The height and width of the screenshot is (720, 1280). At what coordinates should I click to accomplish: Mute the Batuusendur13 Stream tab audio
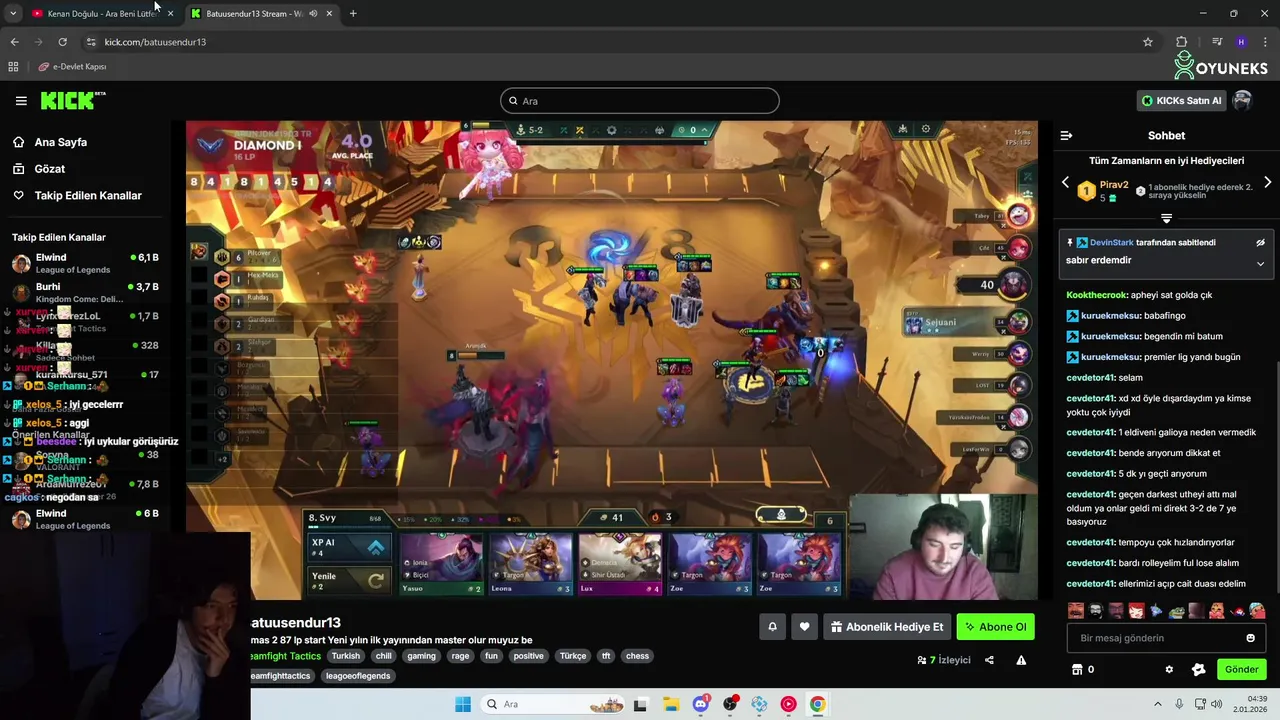(x=313, y=13)
